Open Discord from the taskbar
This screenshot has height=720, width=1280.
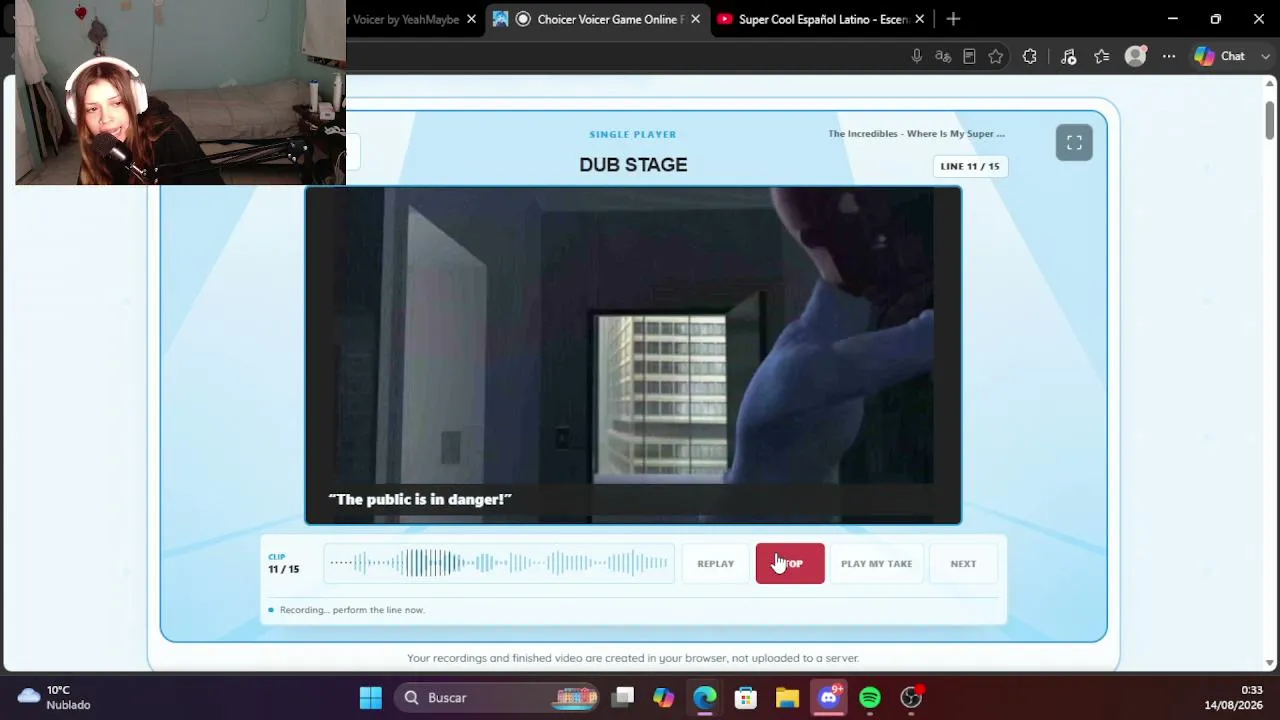pos(829,697)
